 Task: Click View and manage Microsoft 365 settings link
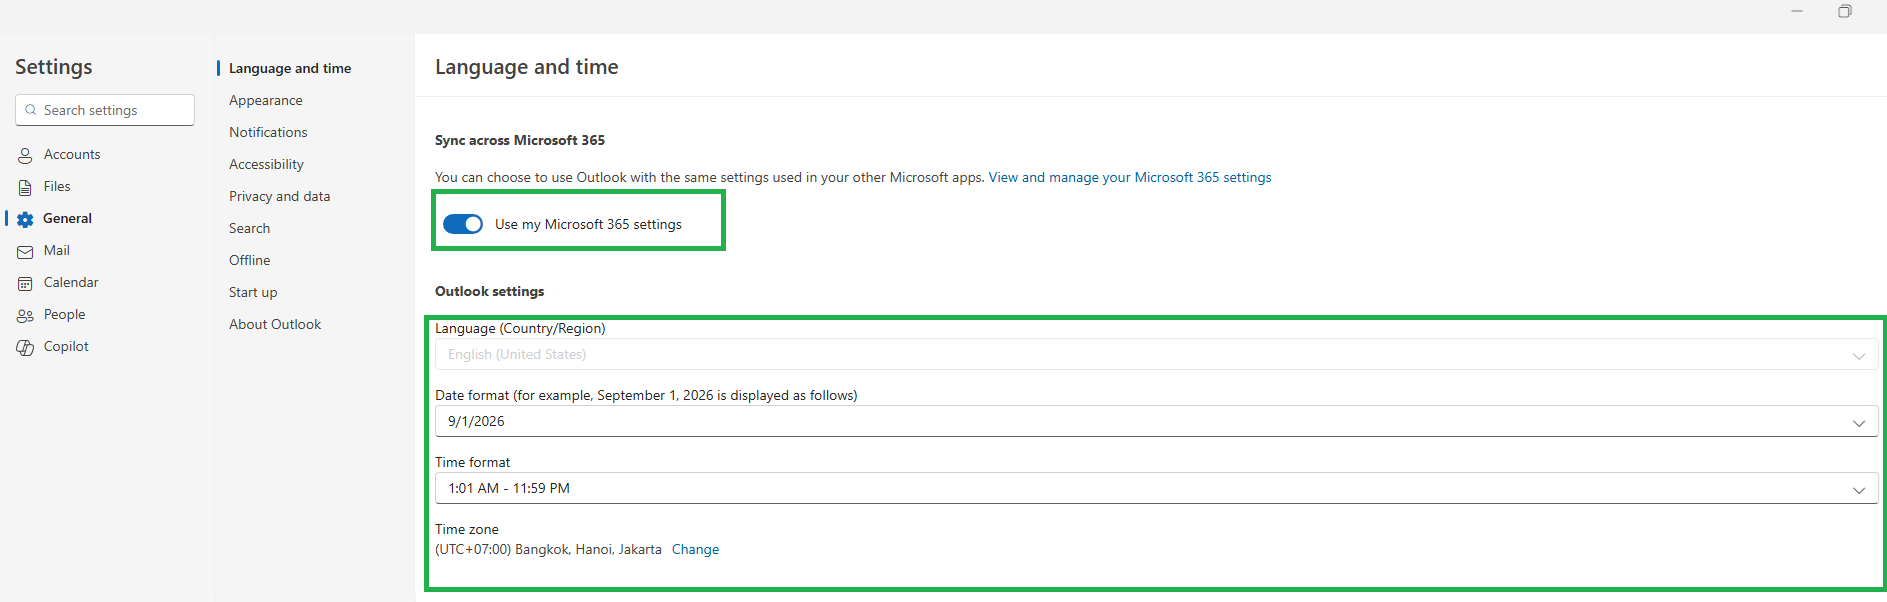[1130, 177]
